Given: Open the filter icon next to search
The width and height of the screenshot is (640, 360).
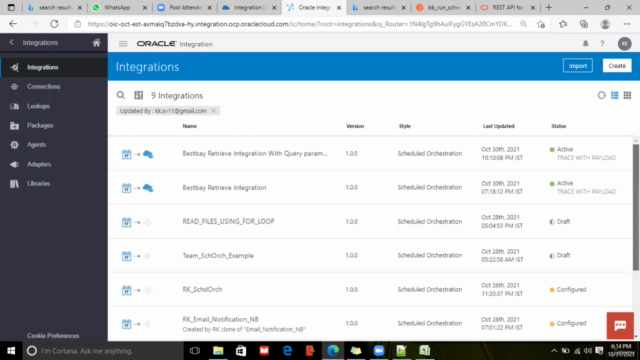Looking at the screenshot, I should (139, 96).
